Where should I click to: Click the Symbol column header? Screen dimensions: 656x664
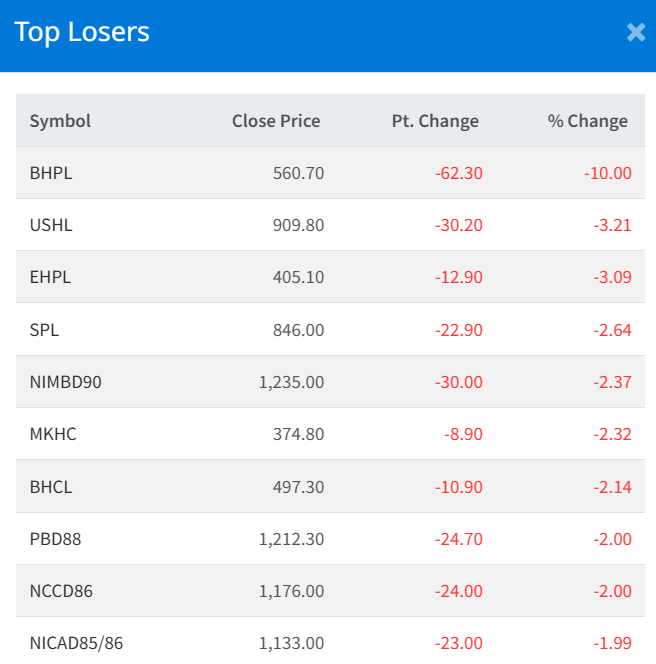60,121
